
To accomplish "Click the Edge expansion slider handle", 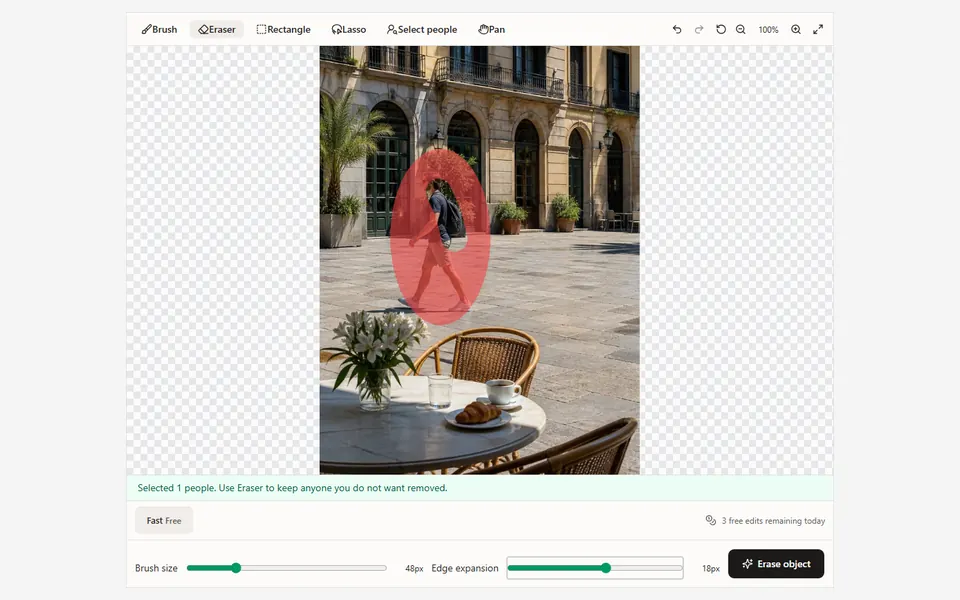I will pyautogui.click(x=606, y=568).
